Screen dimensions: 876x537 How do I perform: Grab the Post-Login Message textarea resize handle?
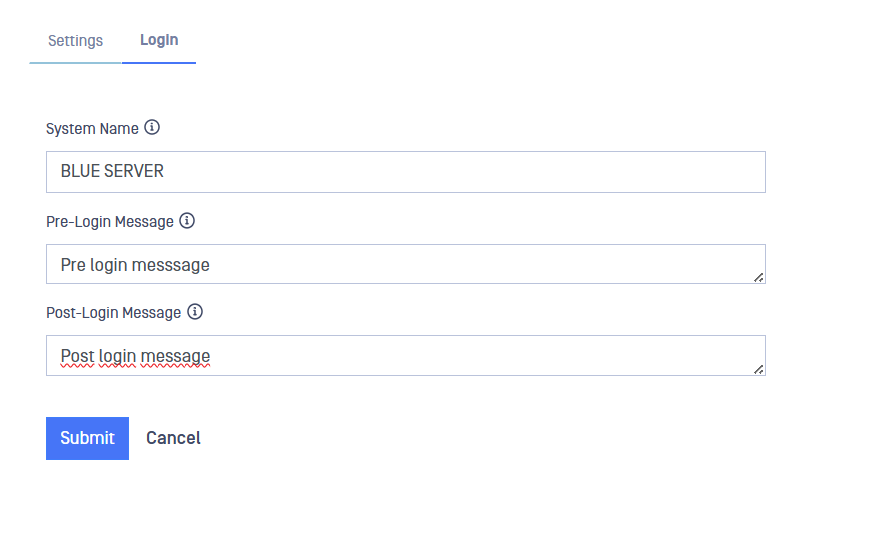tap(759, 369)
